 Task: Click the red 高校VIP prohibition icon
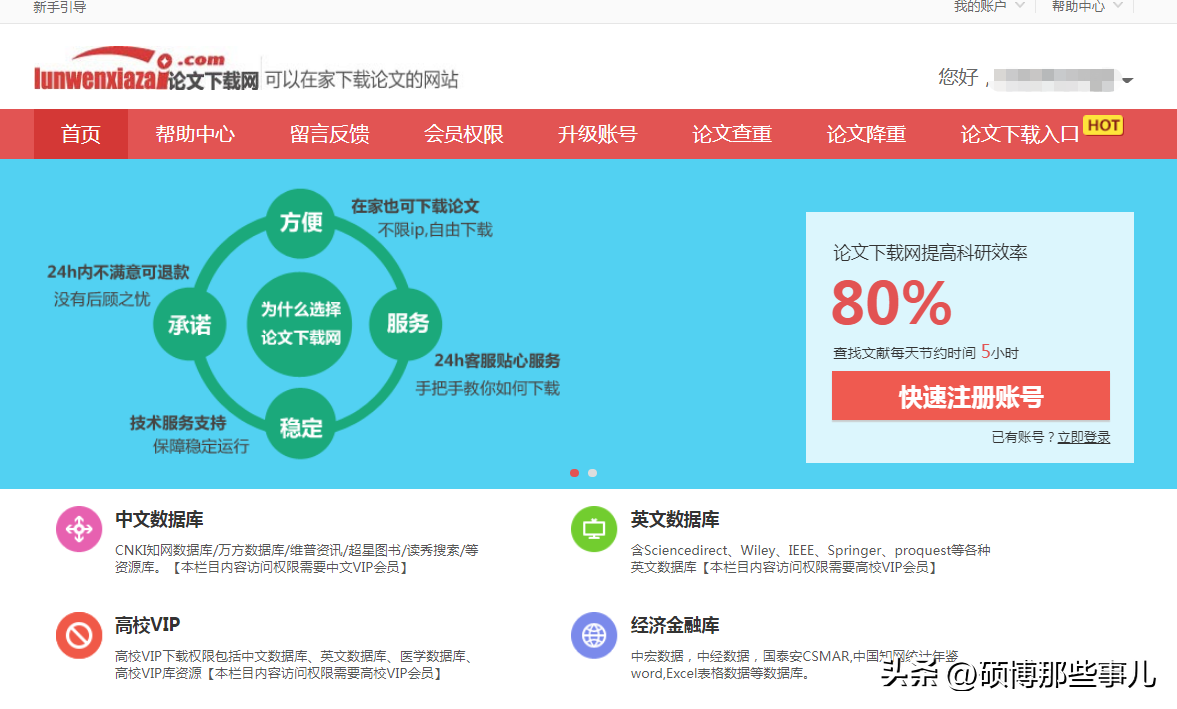(x=80, y=635)
